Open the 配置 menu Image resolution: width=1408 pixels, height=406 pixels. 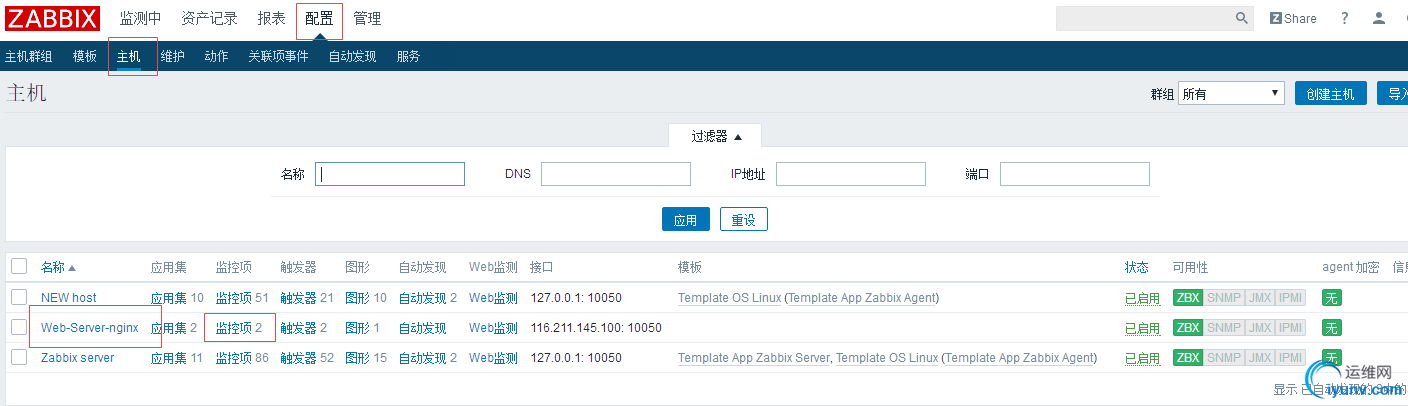click(319, 18)
